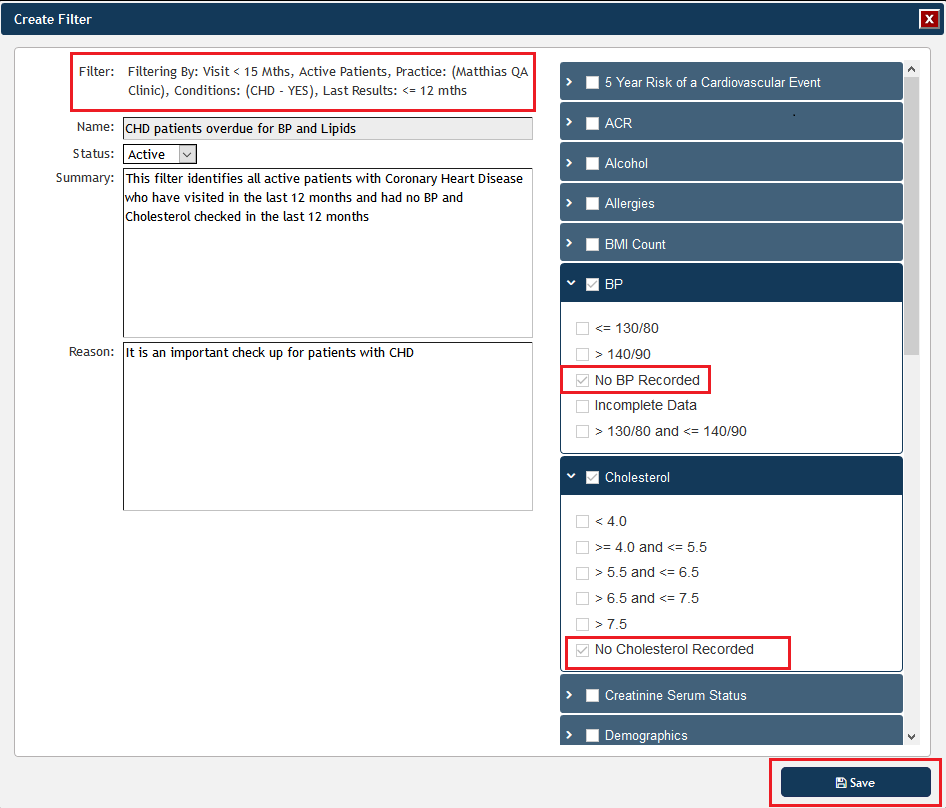Tick the Allergies checkbox

coord(592,203)
